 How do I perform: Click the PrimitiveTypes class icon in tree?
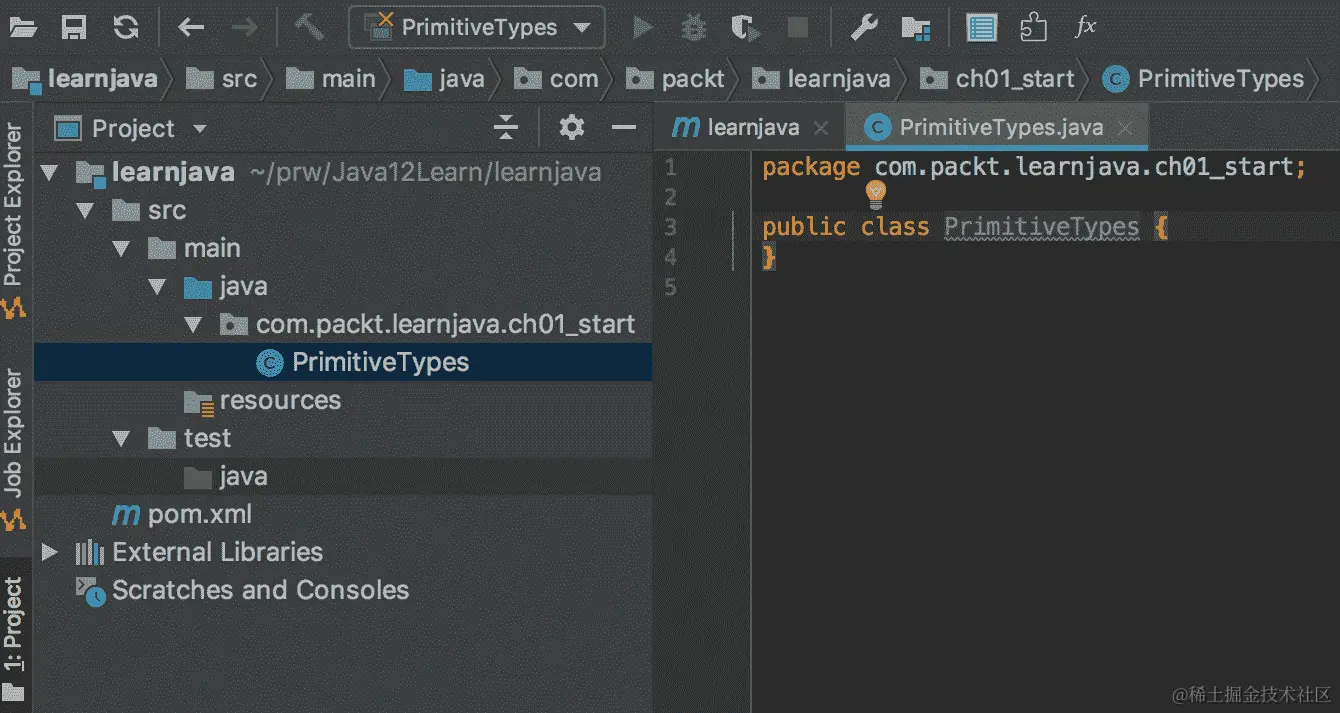pyautogui.click(x=270, y=363)
